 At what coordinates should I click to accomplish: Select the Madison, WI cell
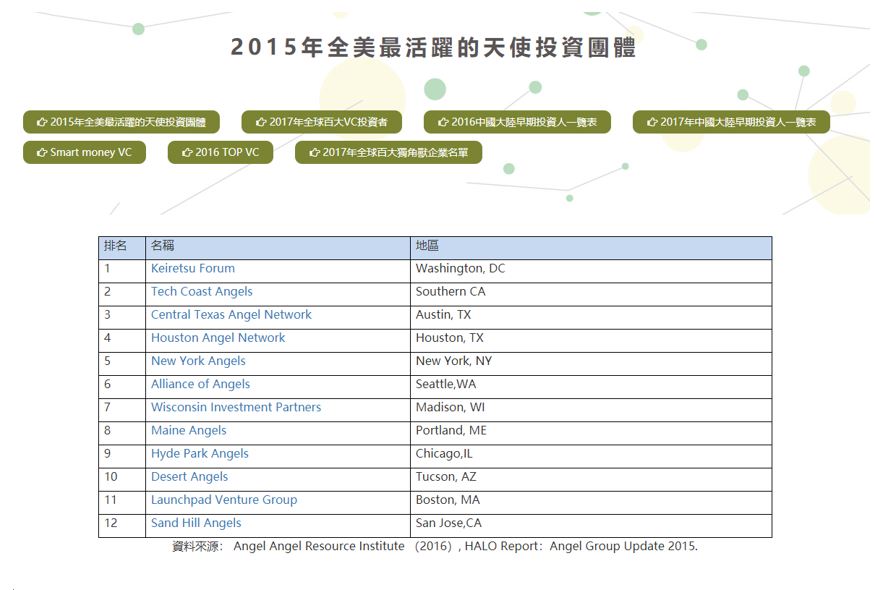pyautogui.click(x=591, y=410)
